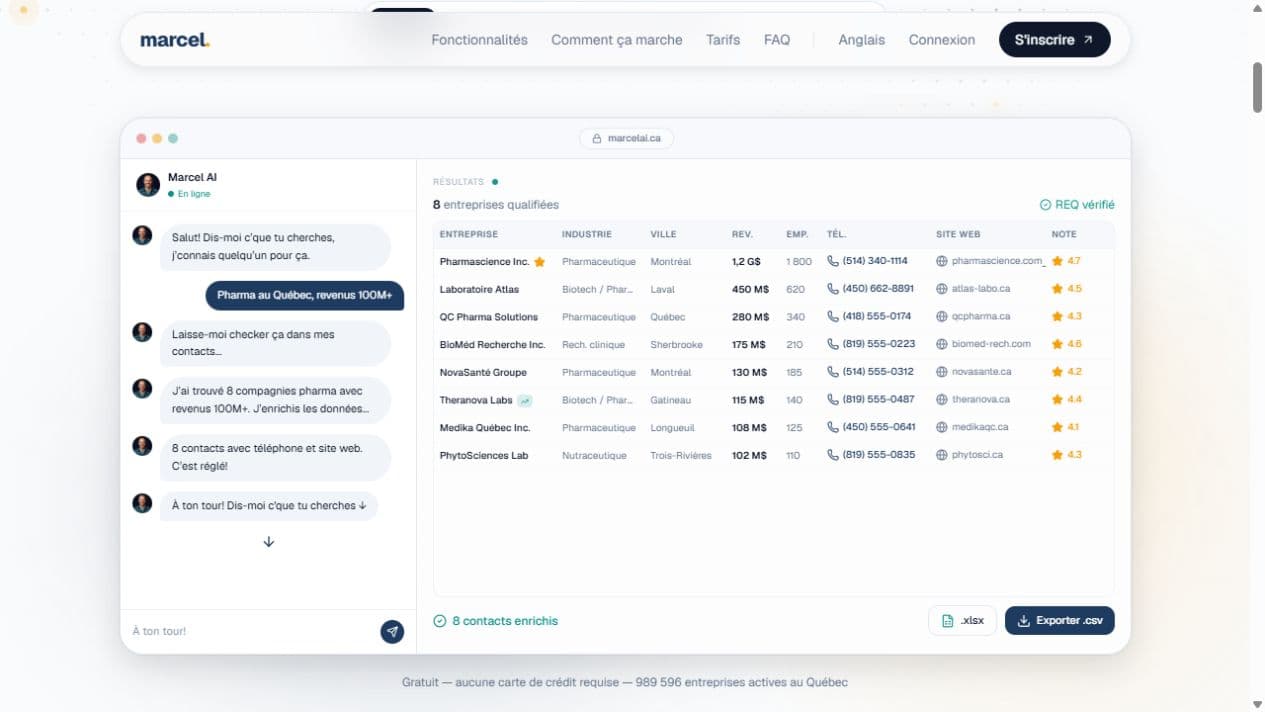This screenshot has height=712, width=1265.
Task: Click the NOTE column header
Action: pos(1064,234)
